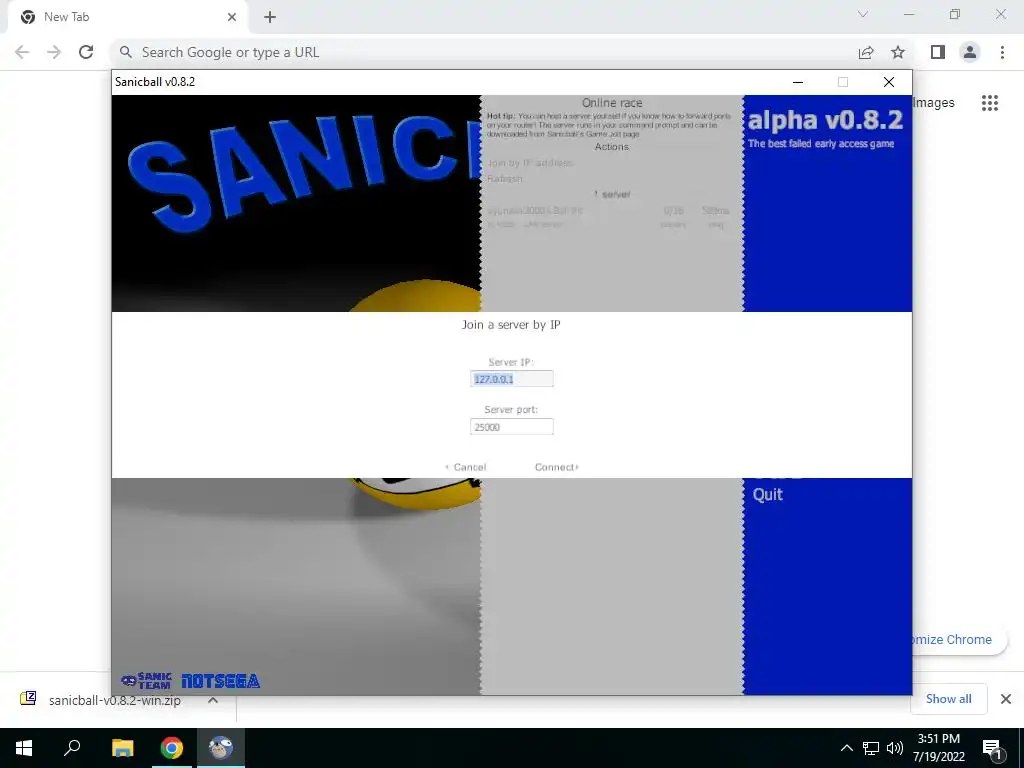1024x768 pixels.
Task: Bookmark this tab with the star icon
Action: [898, 52]
